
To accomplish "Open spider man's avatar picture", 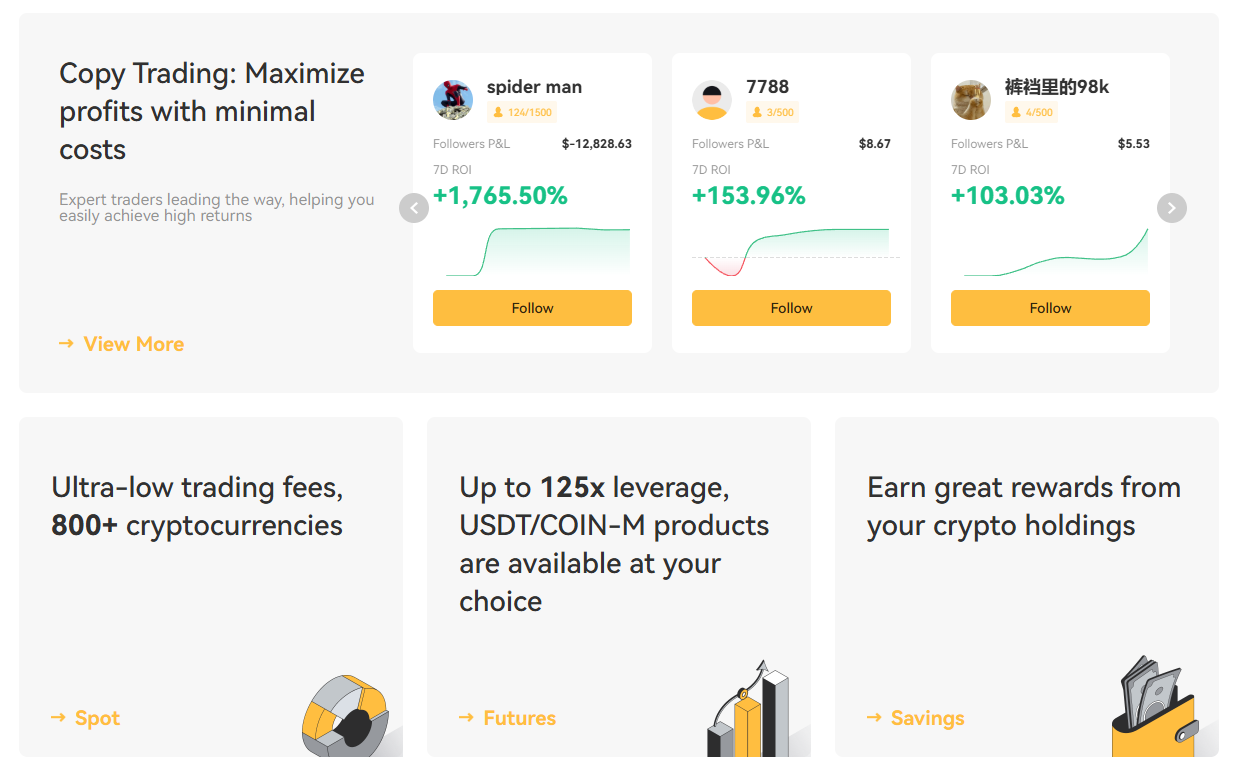I will [453, 100].
